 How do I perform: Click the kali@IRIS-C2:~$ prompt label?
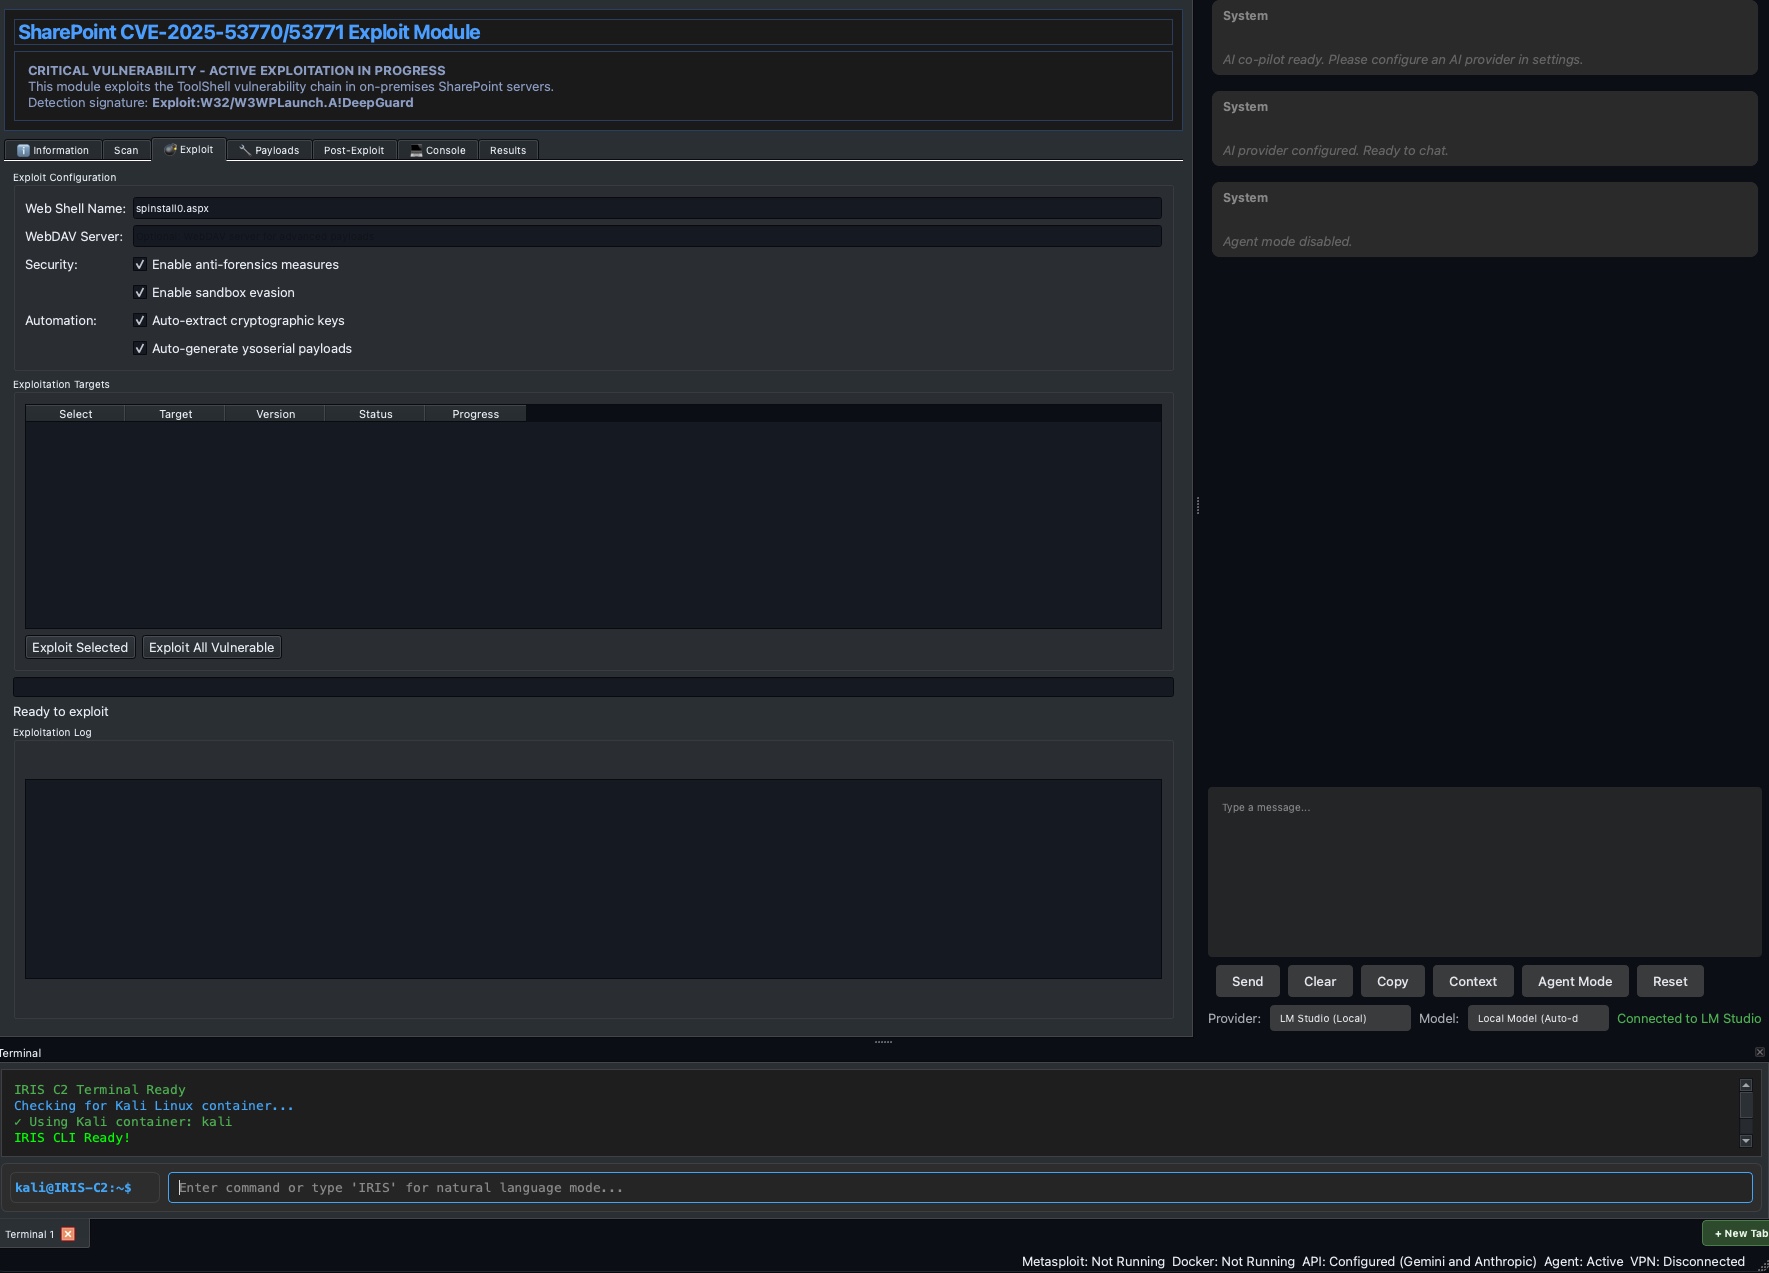coord(73,1188)
